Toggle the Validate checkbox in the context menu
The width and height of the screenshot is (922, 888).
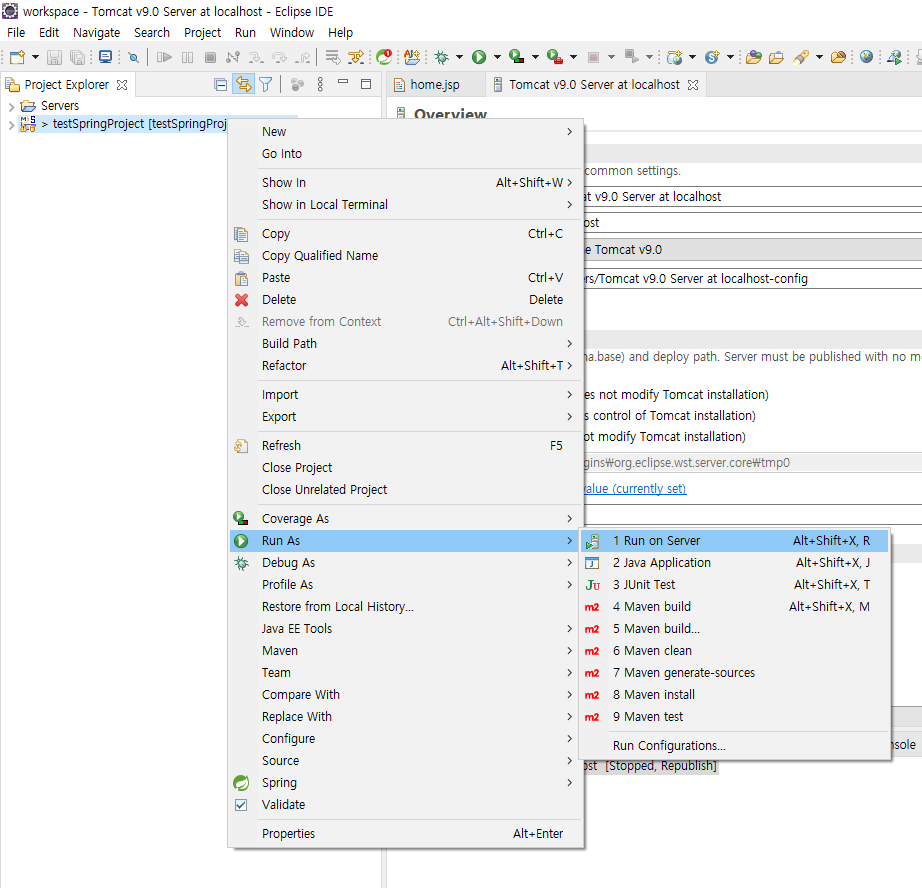[x=241, y=804]
